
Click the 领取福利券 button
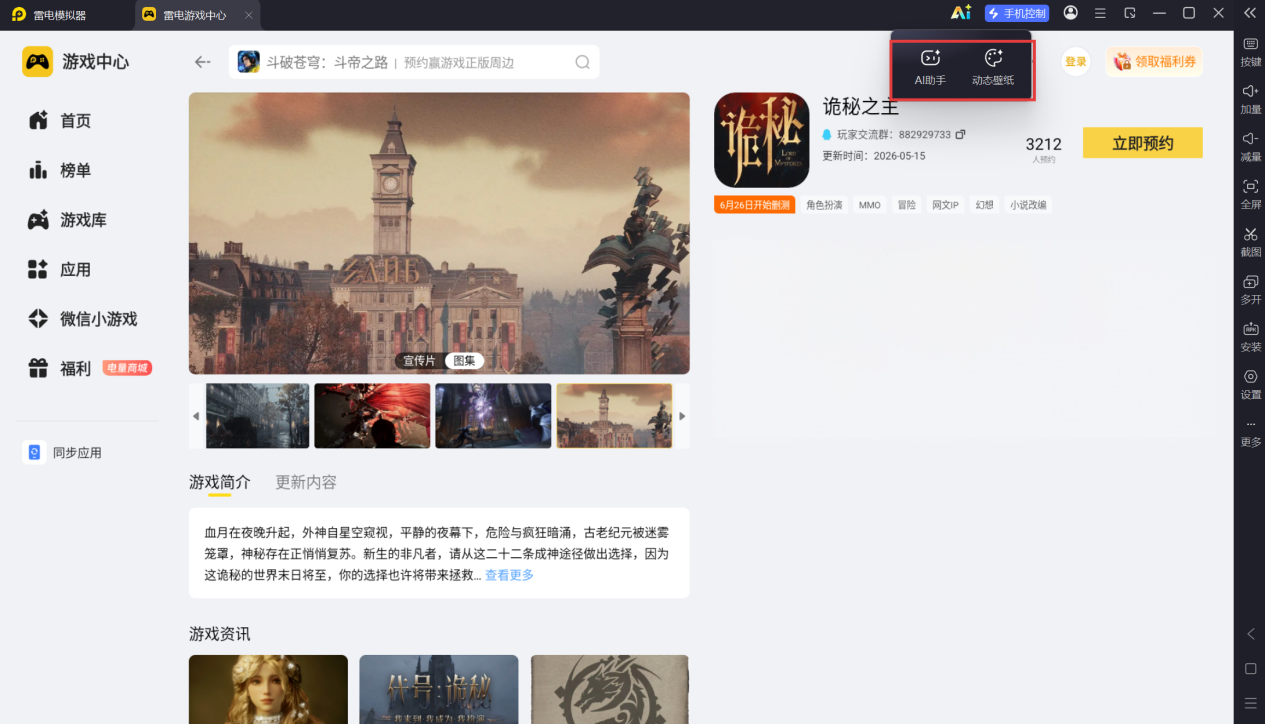click(x=1154, y=62)
